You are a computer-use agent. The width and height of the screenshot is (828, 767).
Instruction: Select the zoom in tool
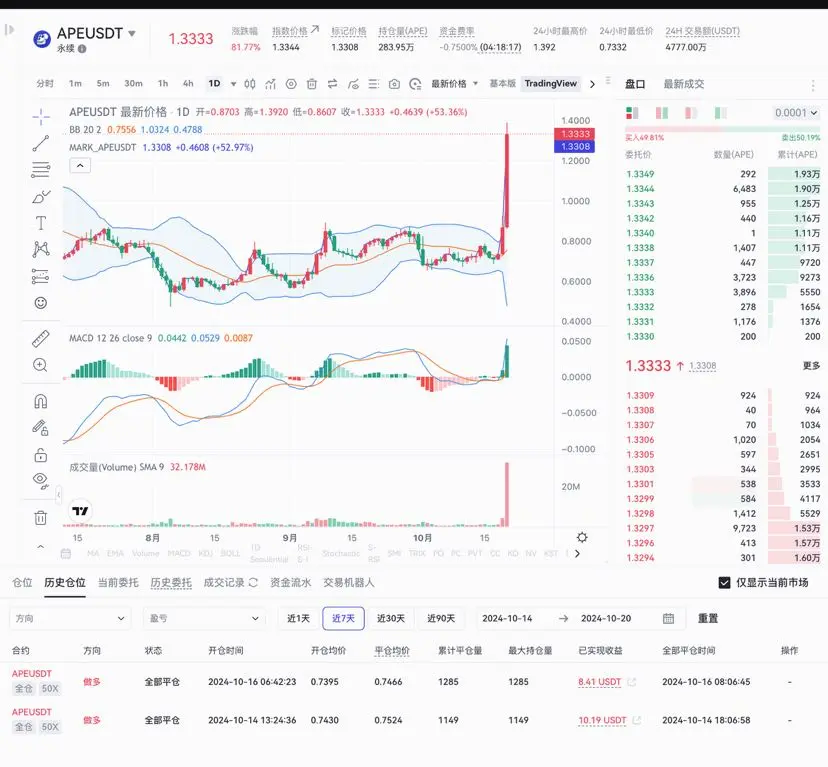(x=41, y=365)
